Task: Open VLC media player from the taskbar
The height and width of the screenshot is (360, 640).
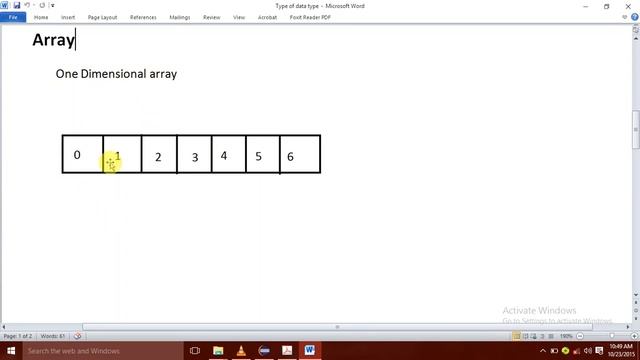Action: 241,351
